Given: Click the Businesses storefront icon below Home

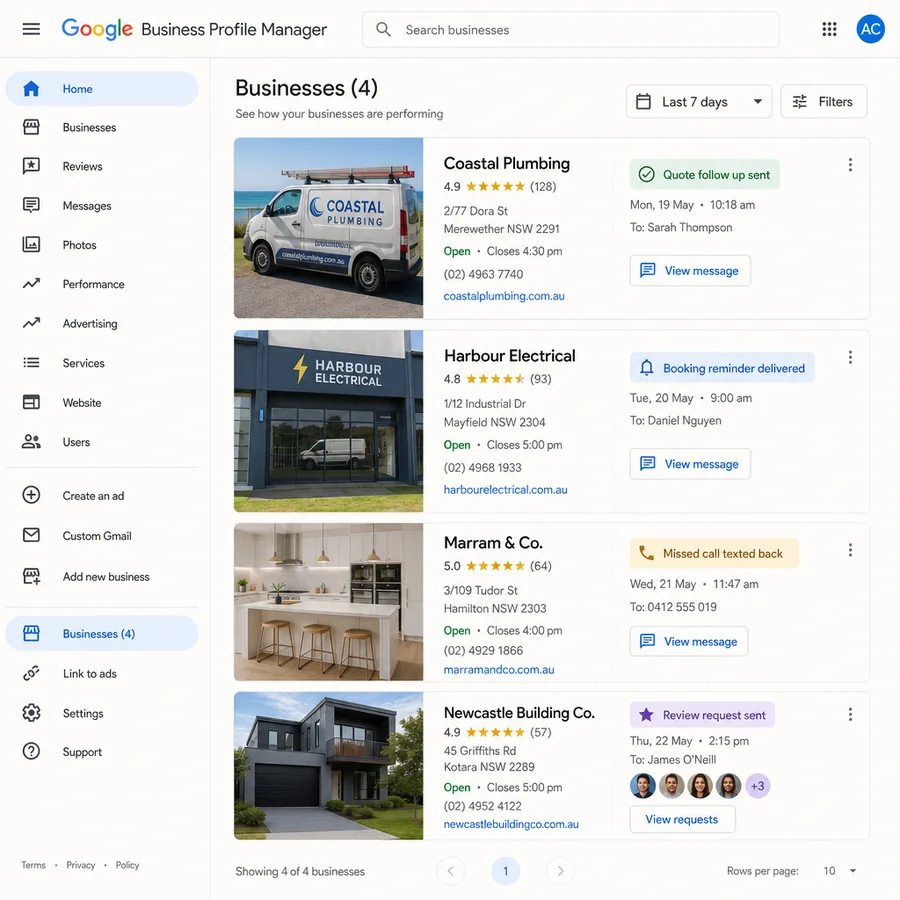Looking at the screenshot, I should (x=31, y=127).
